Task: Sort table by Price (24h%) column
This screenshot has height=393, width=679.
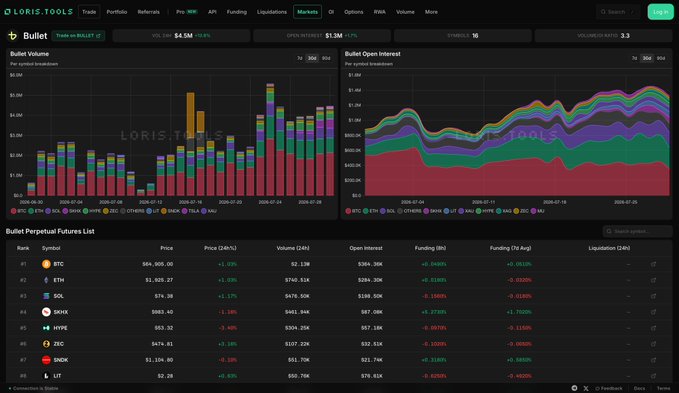Action: (220, 248)
